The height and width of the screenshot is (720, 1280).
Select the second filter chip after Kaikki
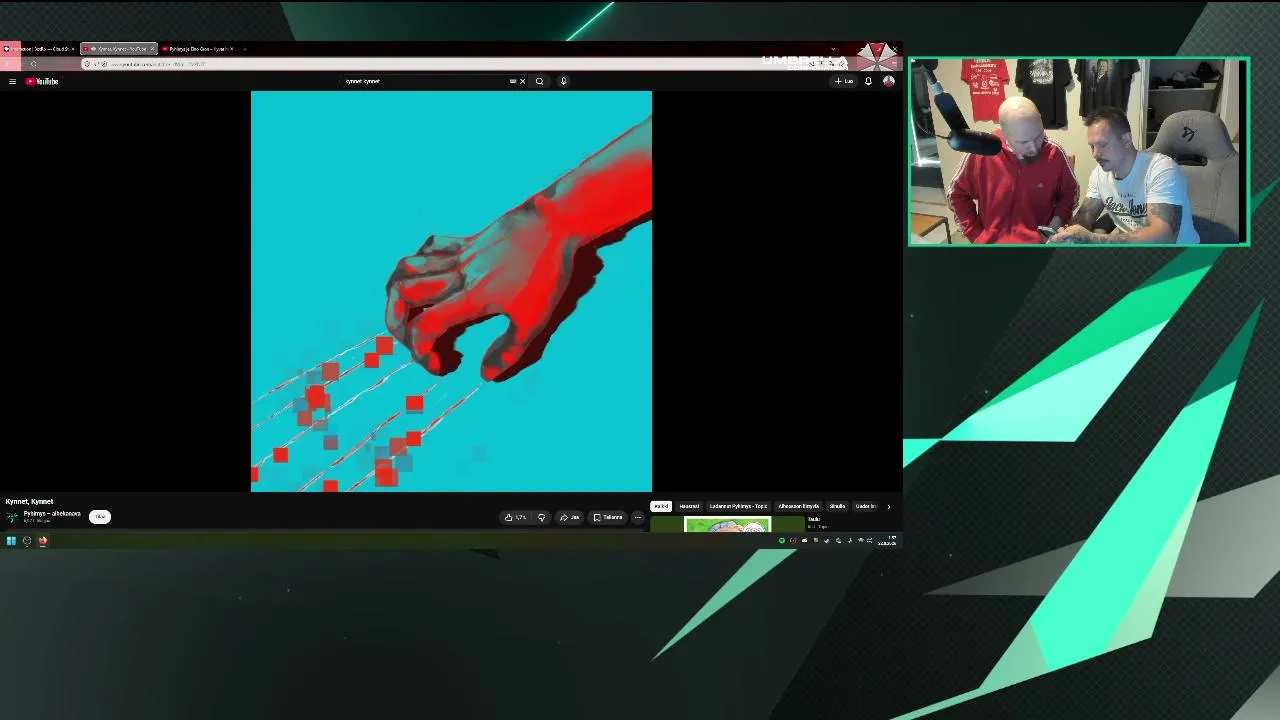tap(689, 506)
